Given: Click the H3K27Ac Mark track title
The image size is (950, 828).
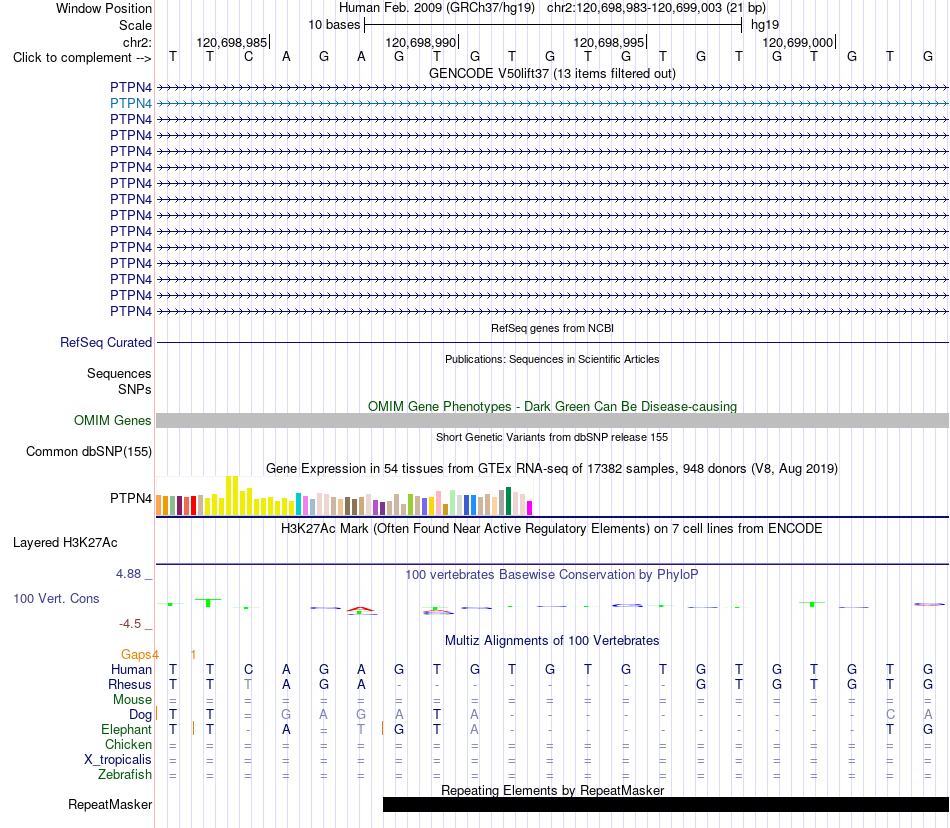Looking at the screenshot, I should [552, 528].
